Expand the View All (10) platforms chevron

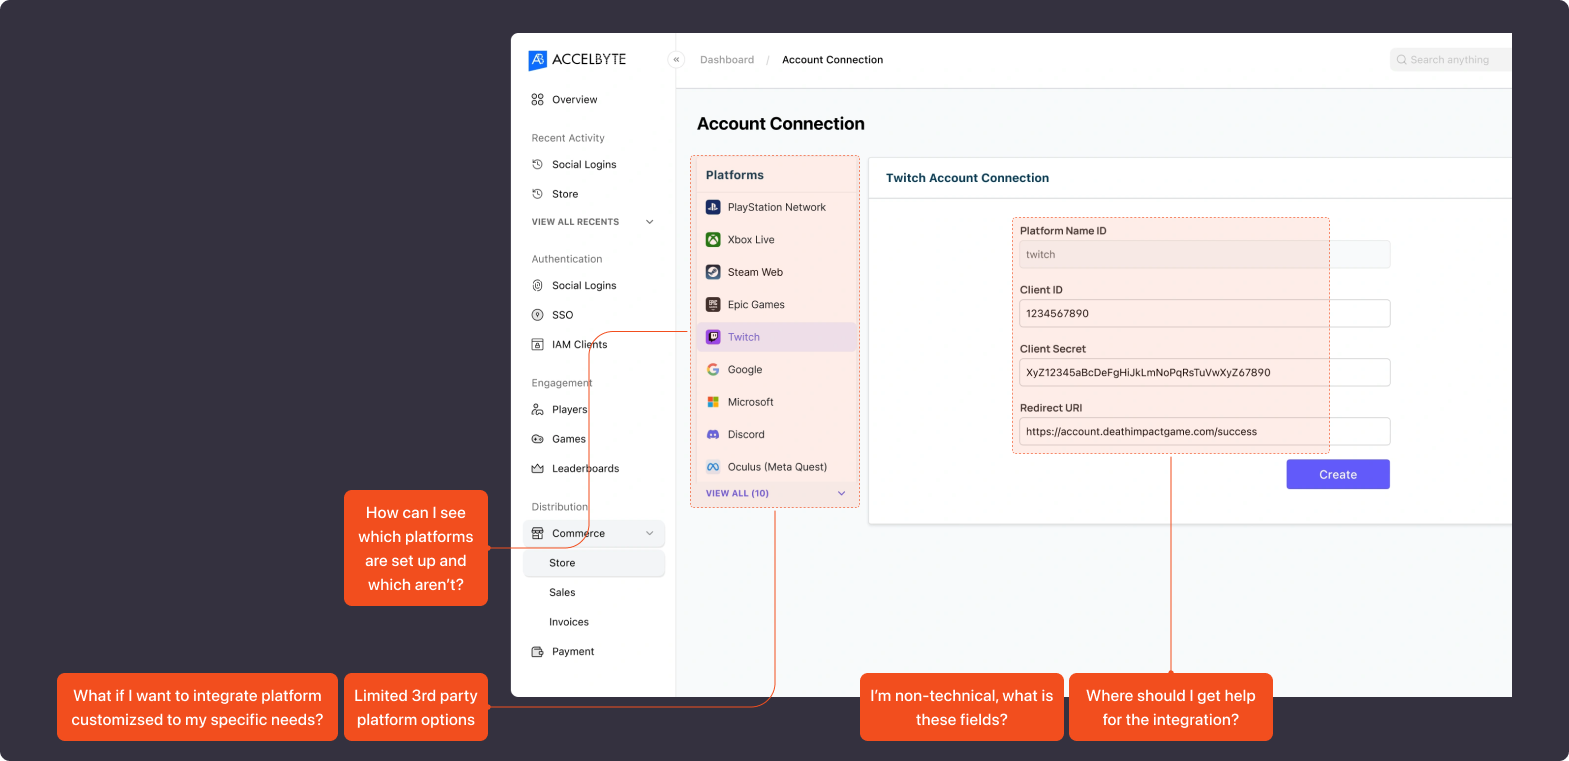click(842, 493)
